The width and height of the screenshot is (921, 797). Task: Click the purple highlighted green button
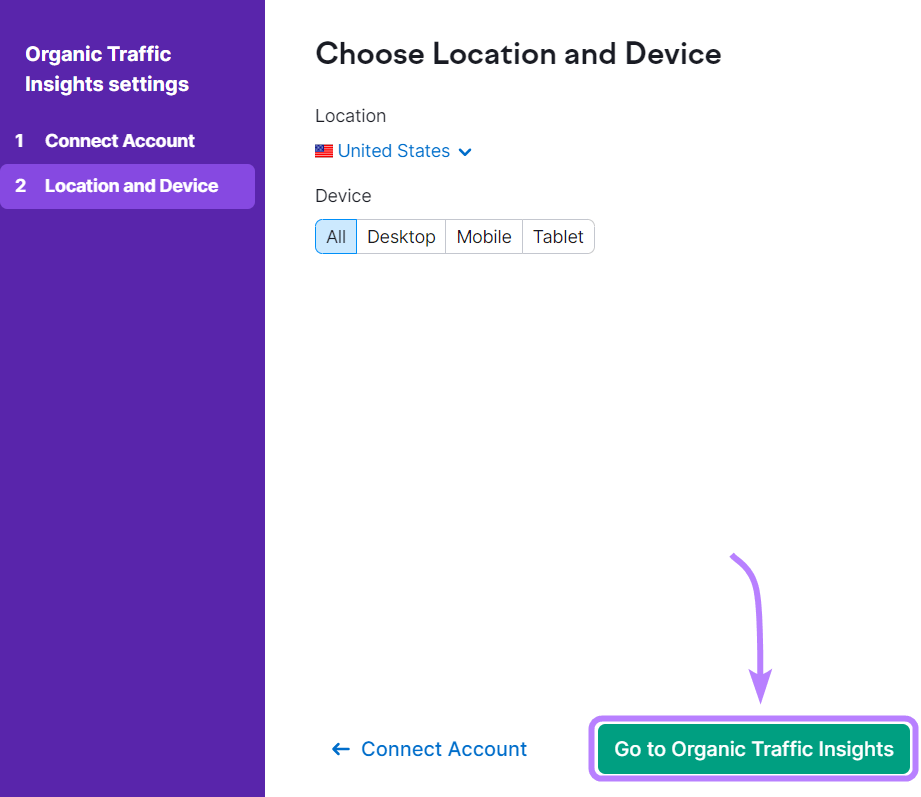point(753,749)
